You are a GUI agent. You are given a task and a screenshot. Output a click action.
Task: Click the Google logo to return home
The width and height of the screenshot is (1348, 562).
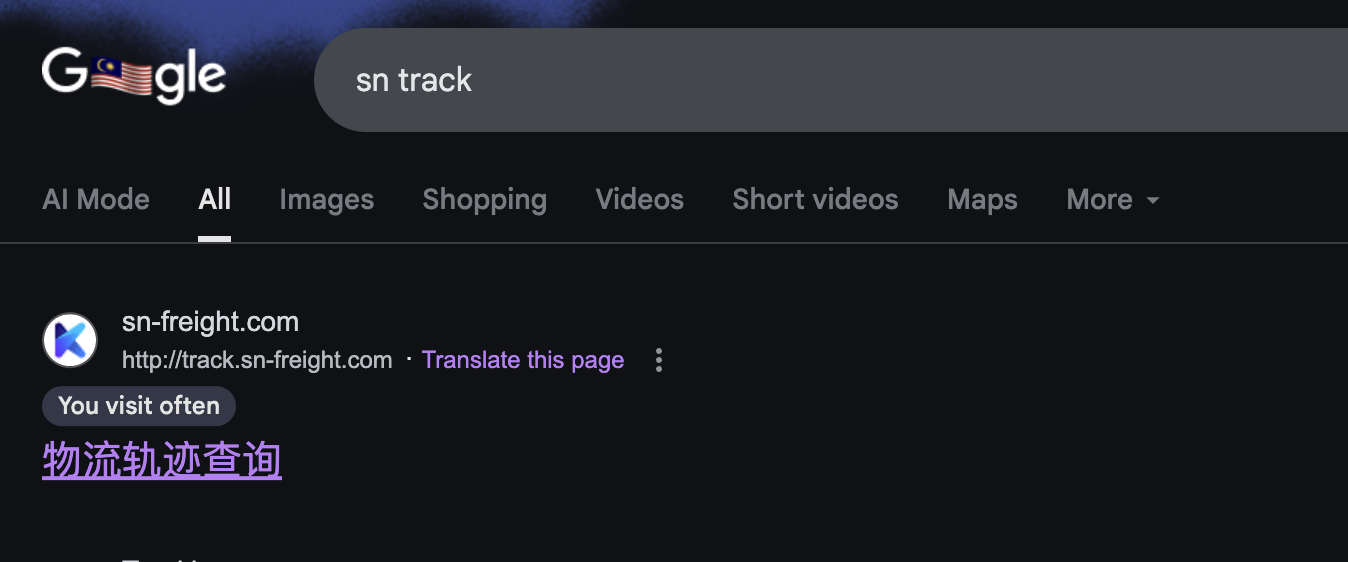coord(134,76)
